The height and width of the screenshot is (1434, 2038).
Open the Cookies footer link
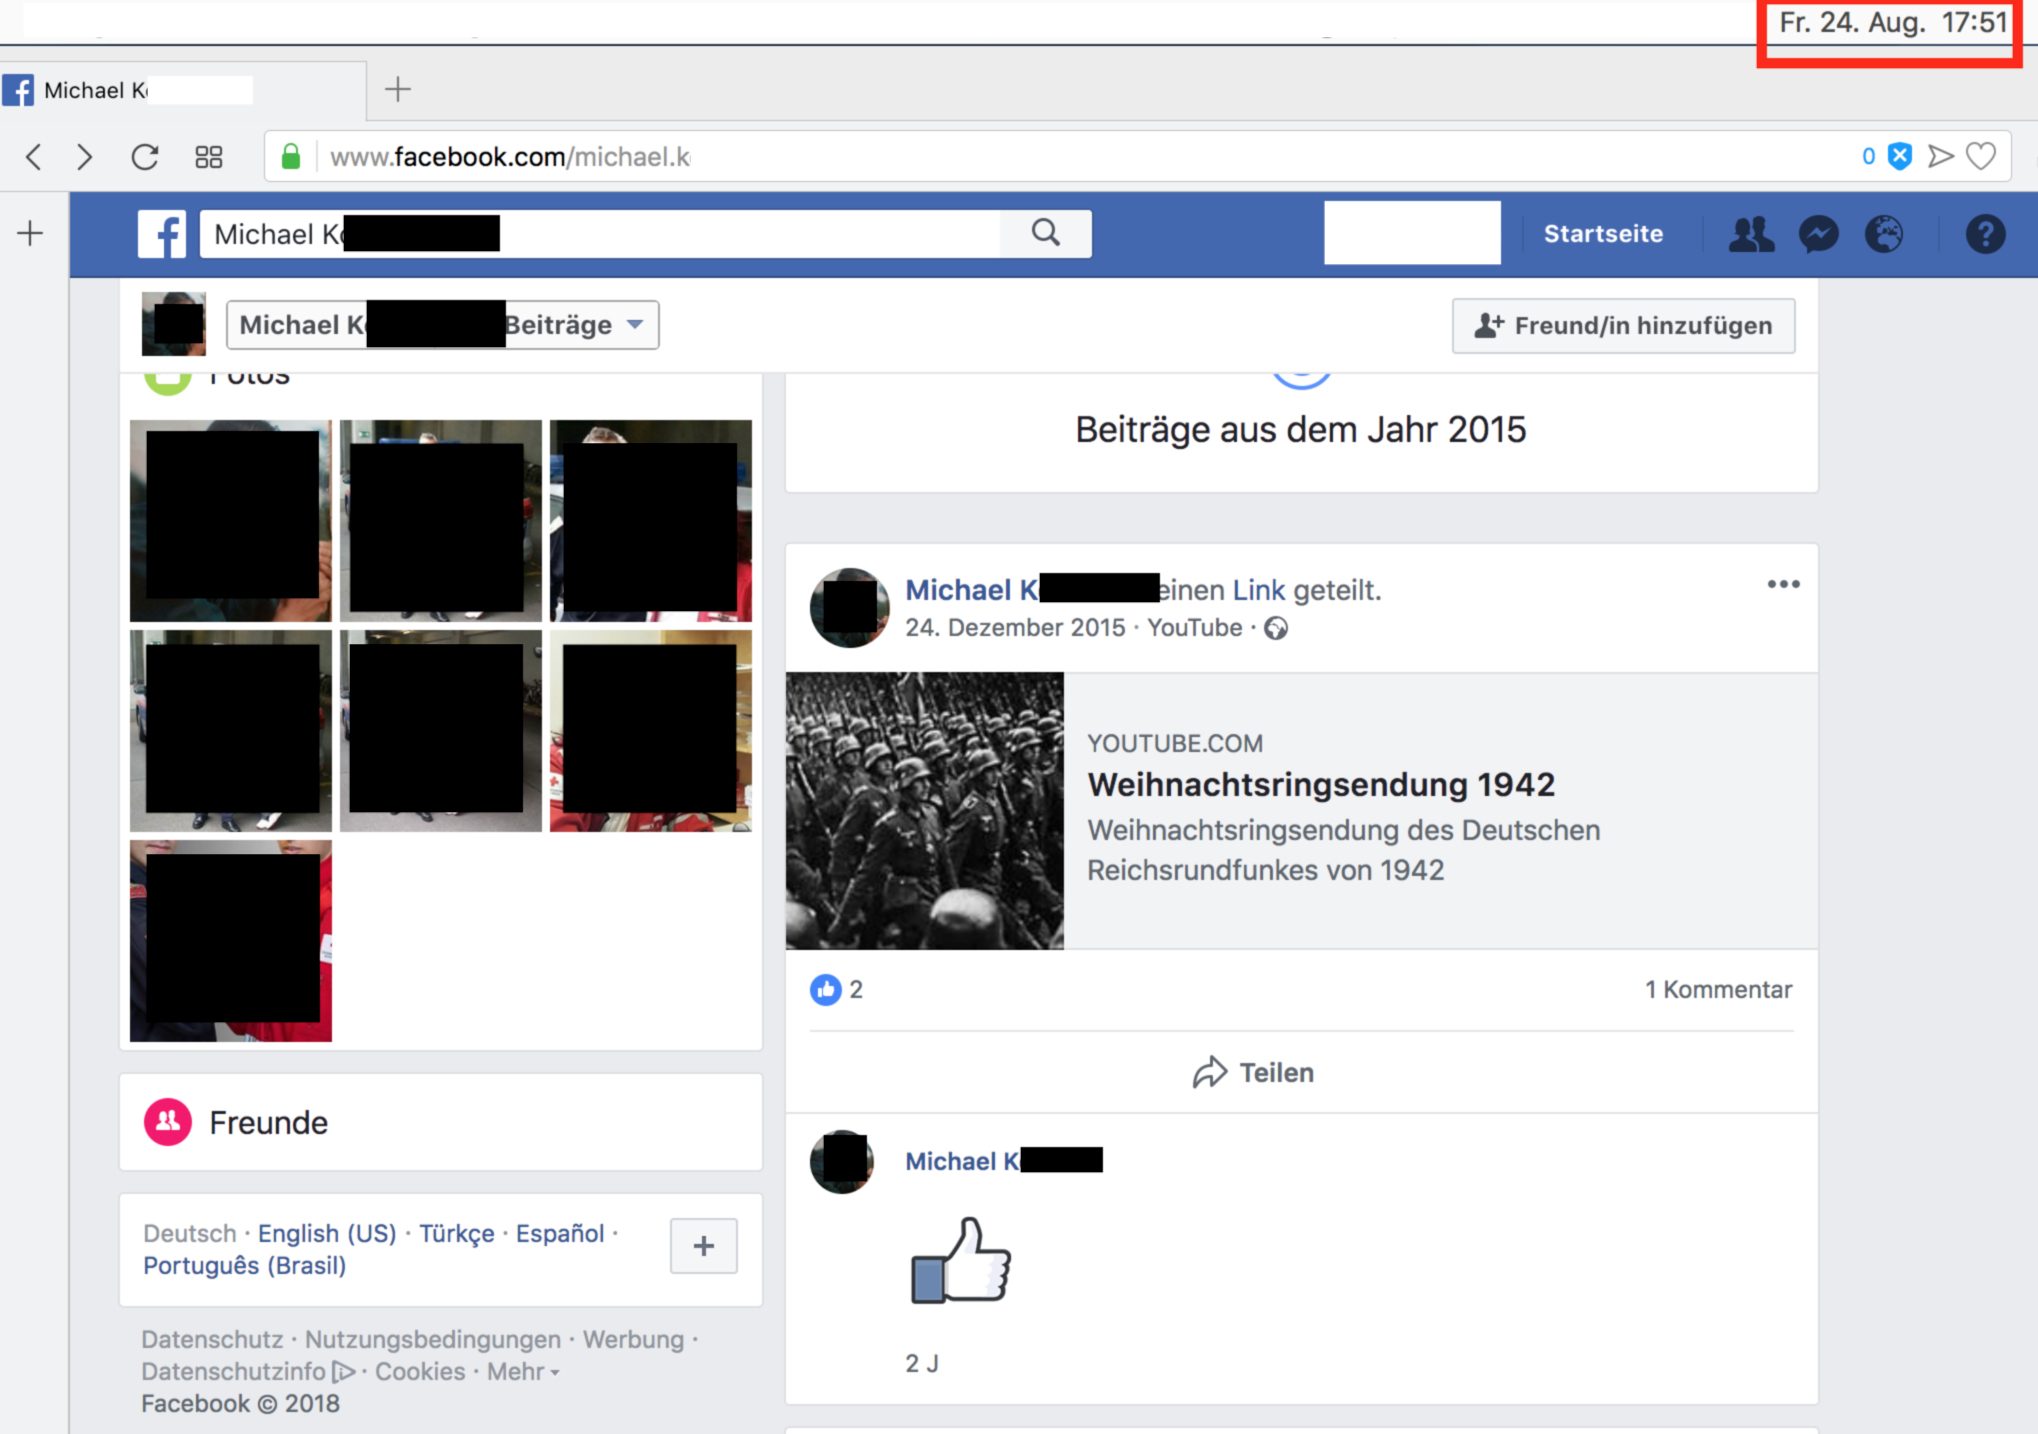pyautogui.click(x=420, y=1371)
